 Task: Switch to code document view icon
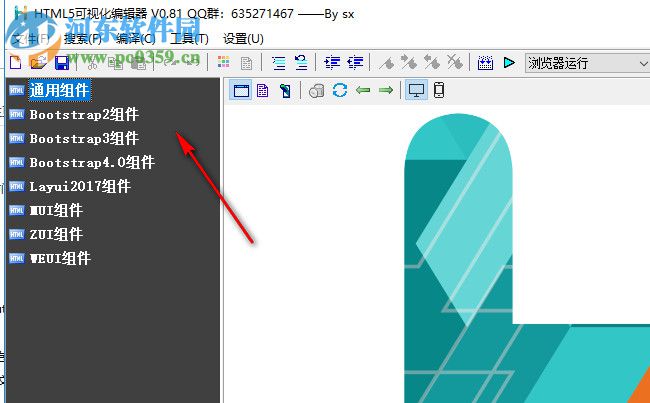(x=262, y=90)
